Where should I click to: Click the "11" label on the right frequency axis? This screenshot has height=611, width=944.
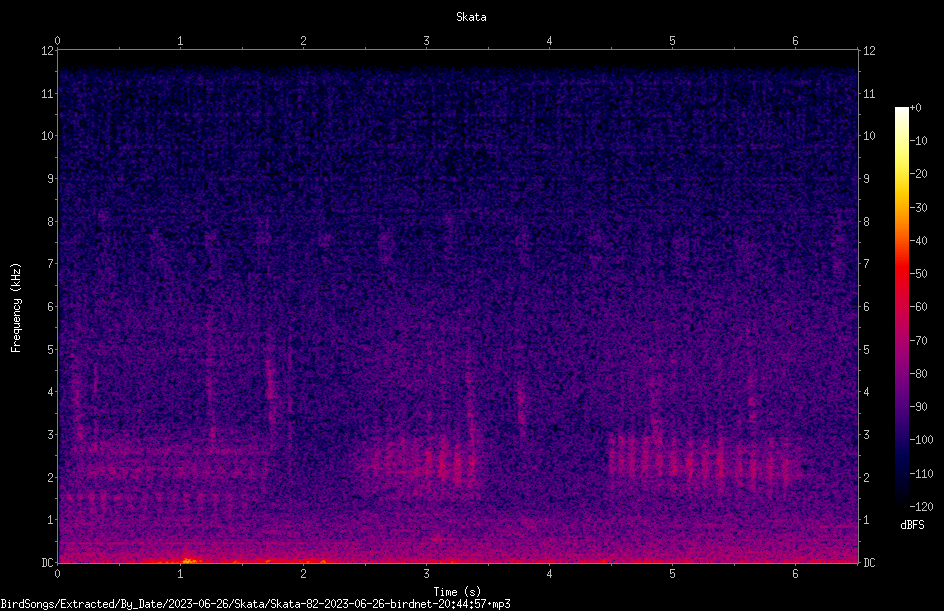869,93
